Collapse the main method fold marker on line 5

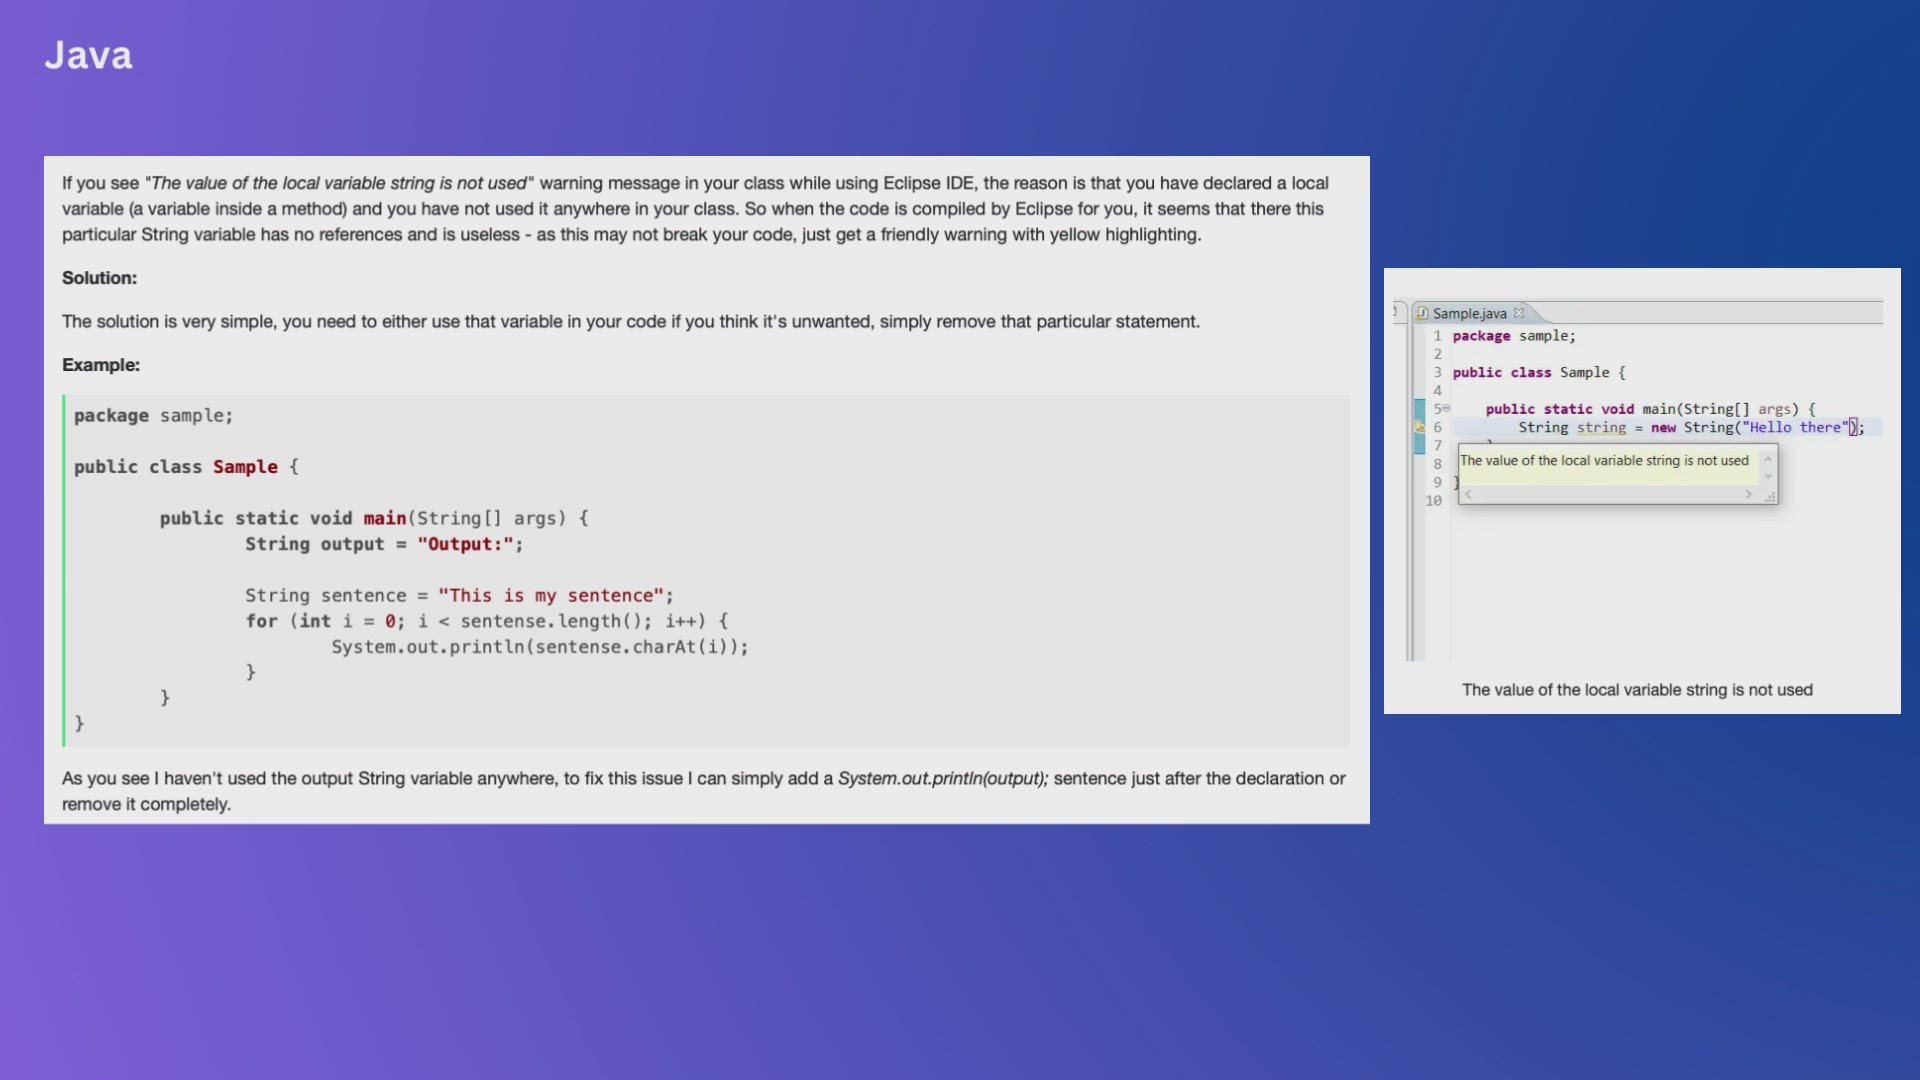pyautogui.click(x=1446, y=408)
